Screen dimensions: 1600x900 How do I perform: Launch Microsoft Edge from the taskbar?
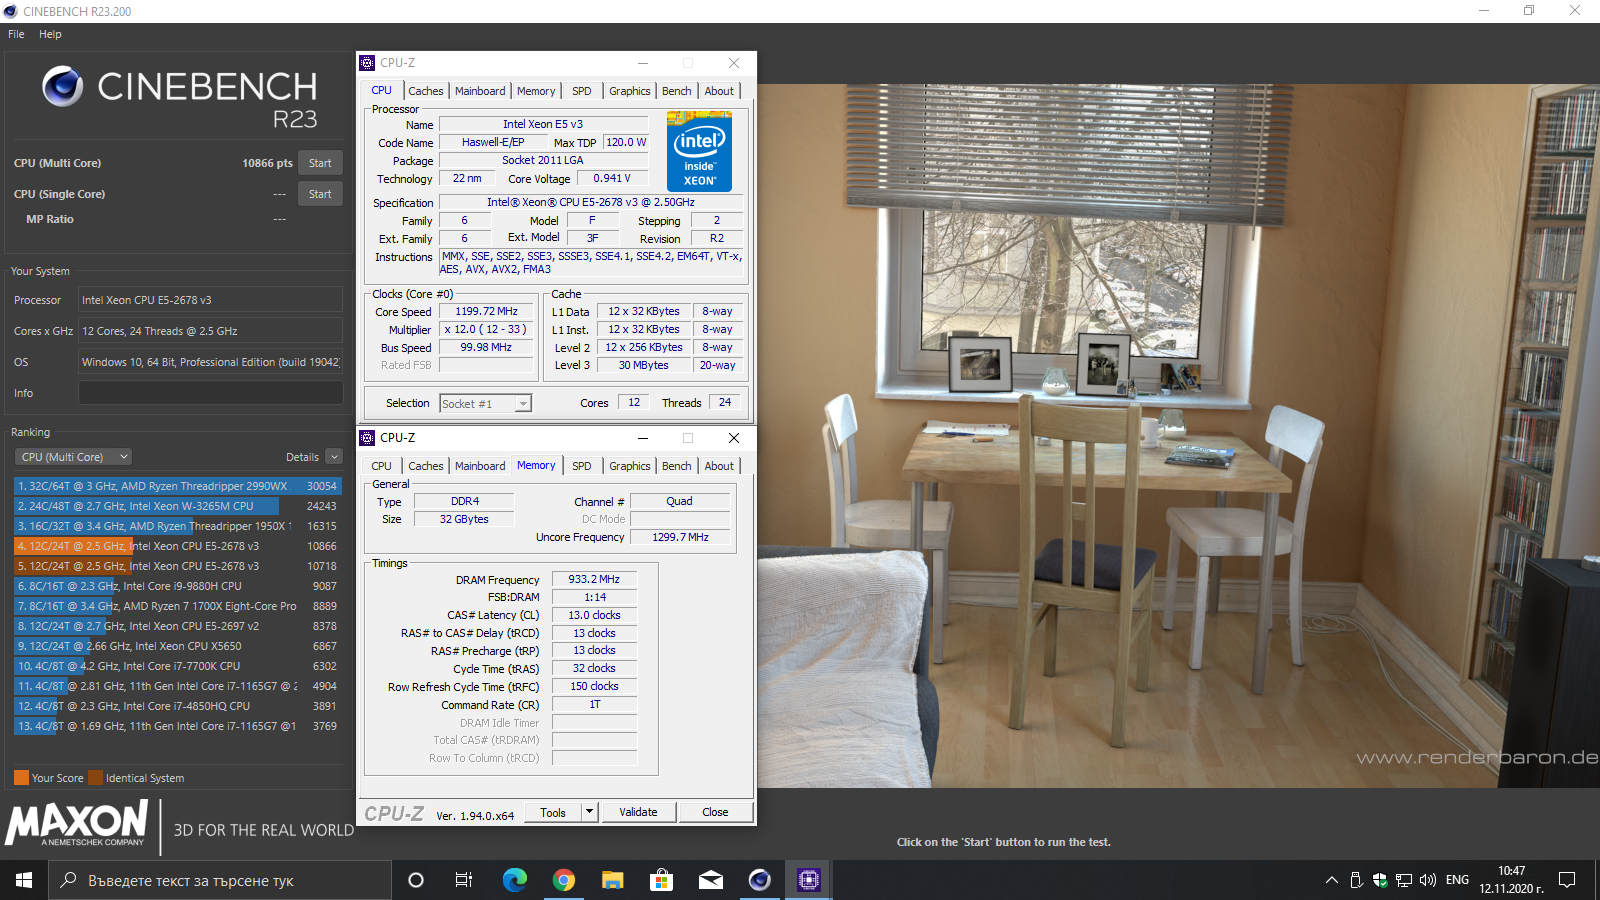514,880
